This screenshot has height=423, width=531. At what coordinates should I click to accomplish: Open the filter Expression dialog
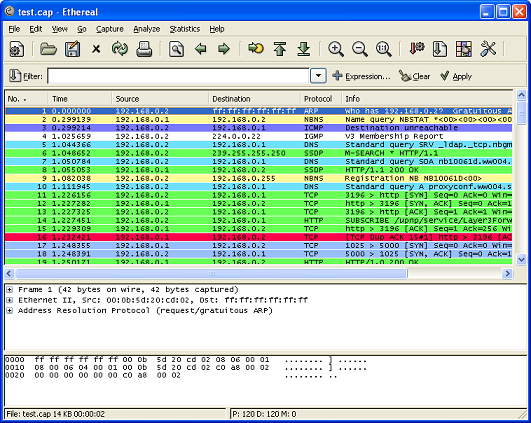(361, 76)
